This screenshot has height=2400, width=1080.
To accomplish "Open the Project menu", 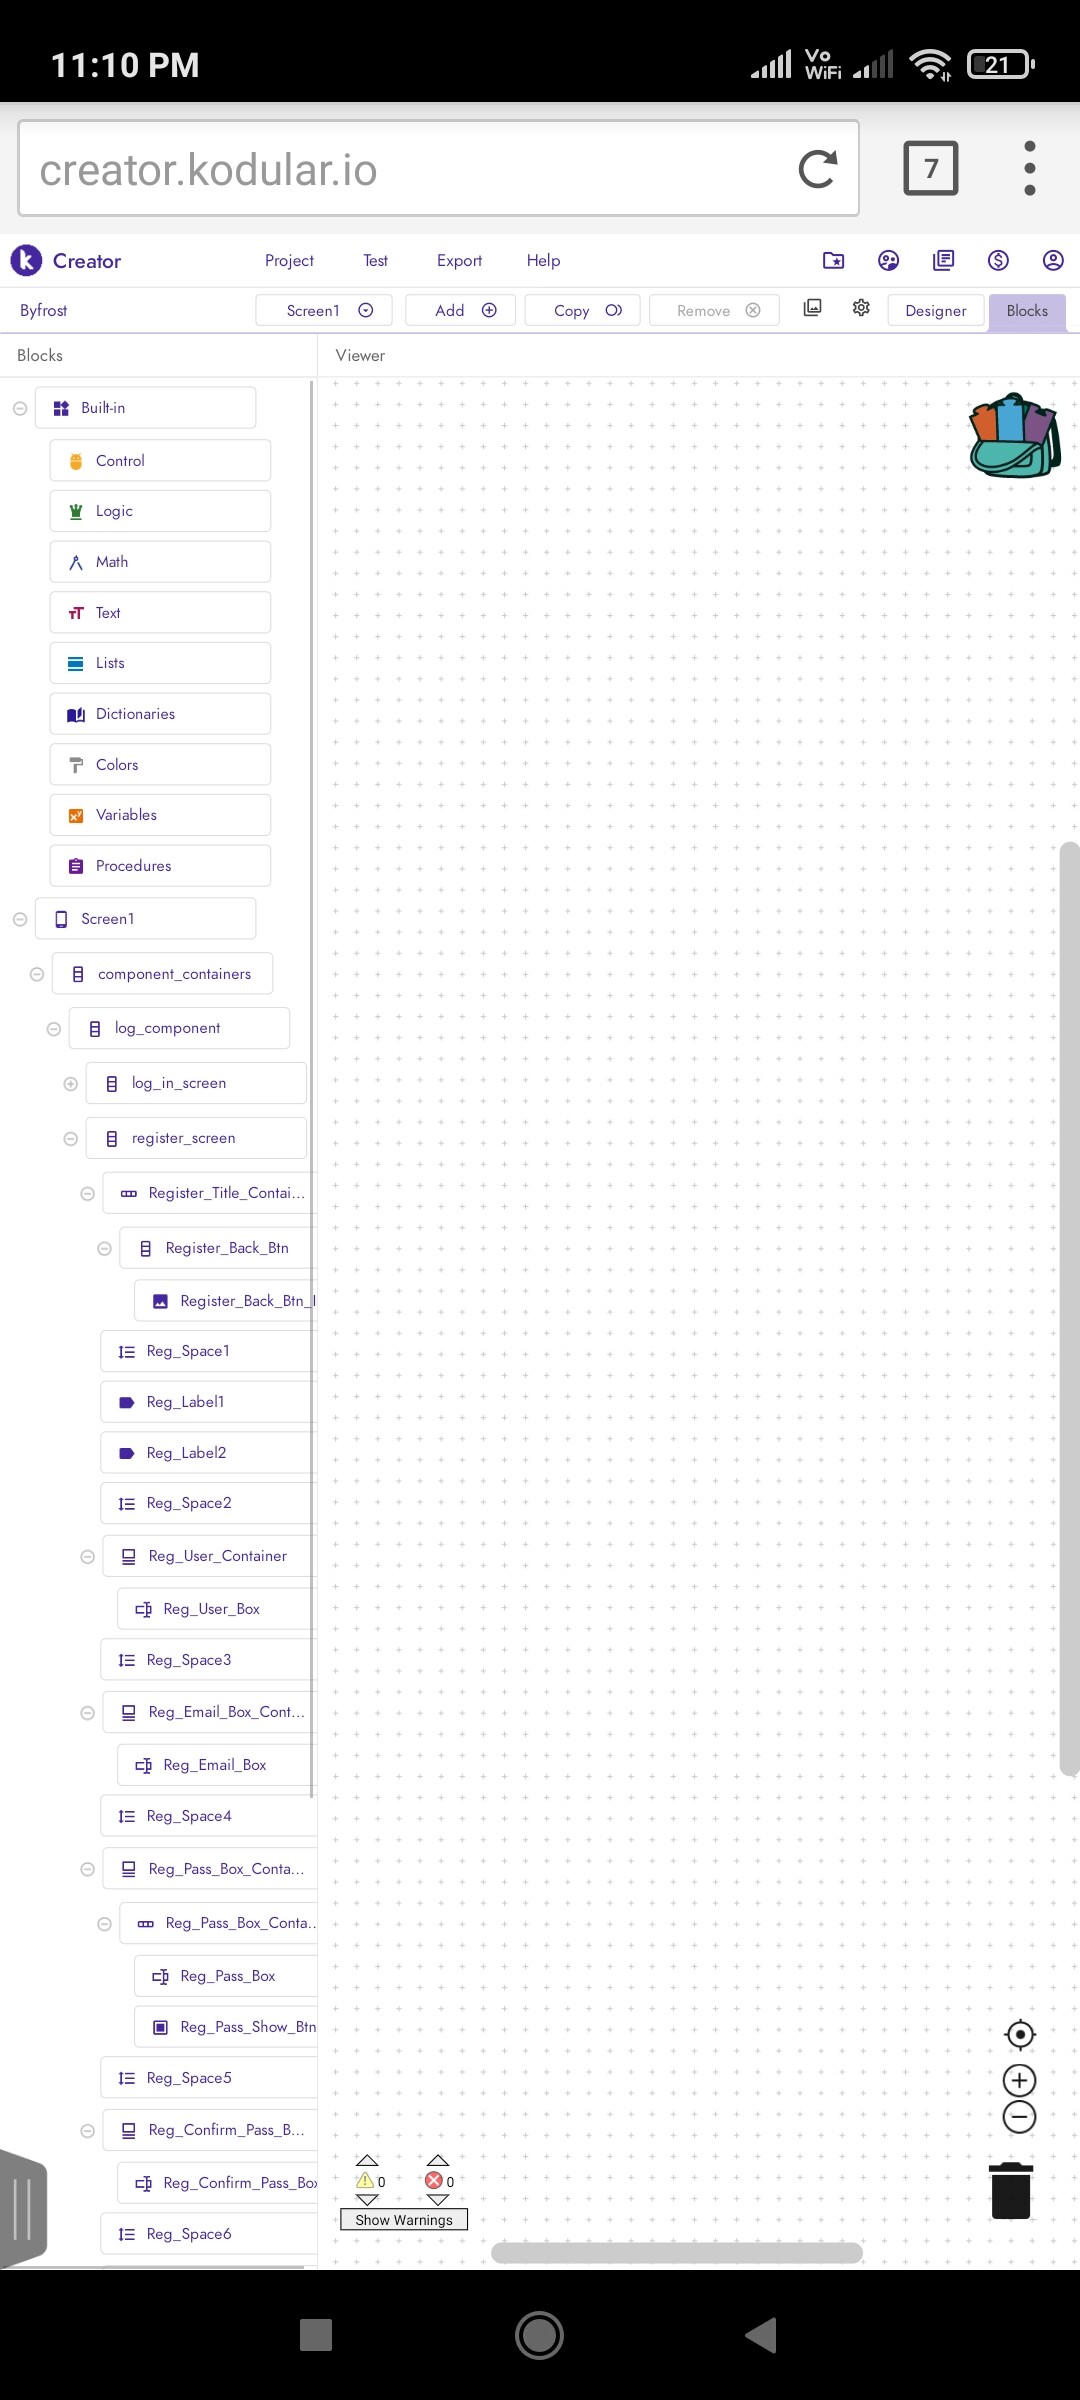I will (x=289, y=260).
